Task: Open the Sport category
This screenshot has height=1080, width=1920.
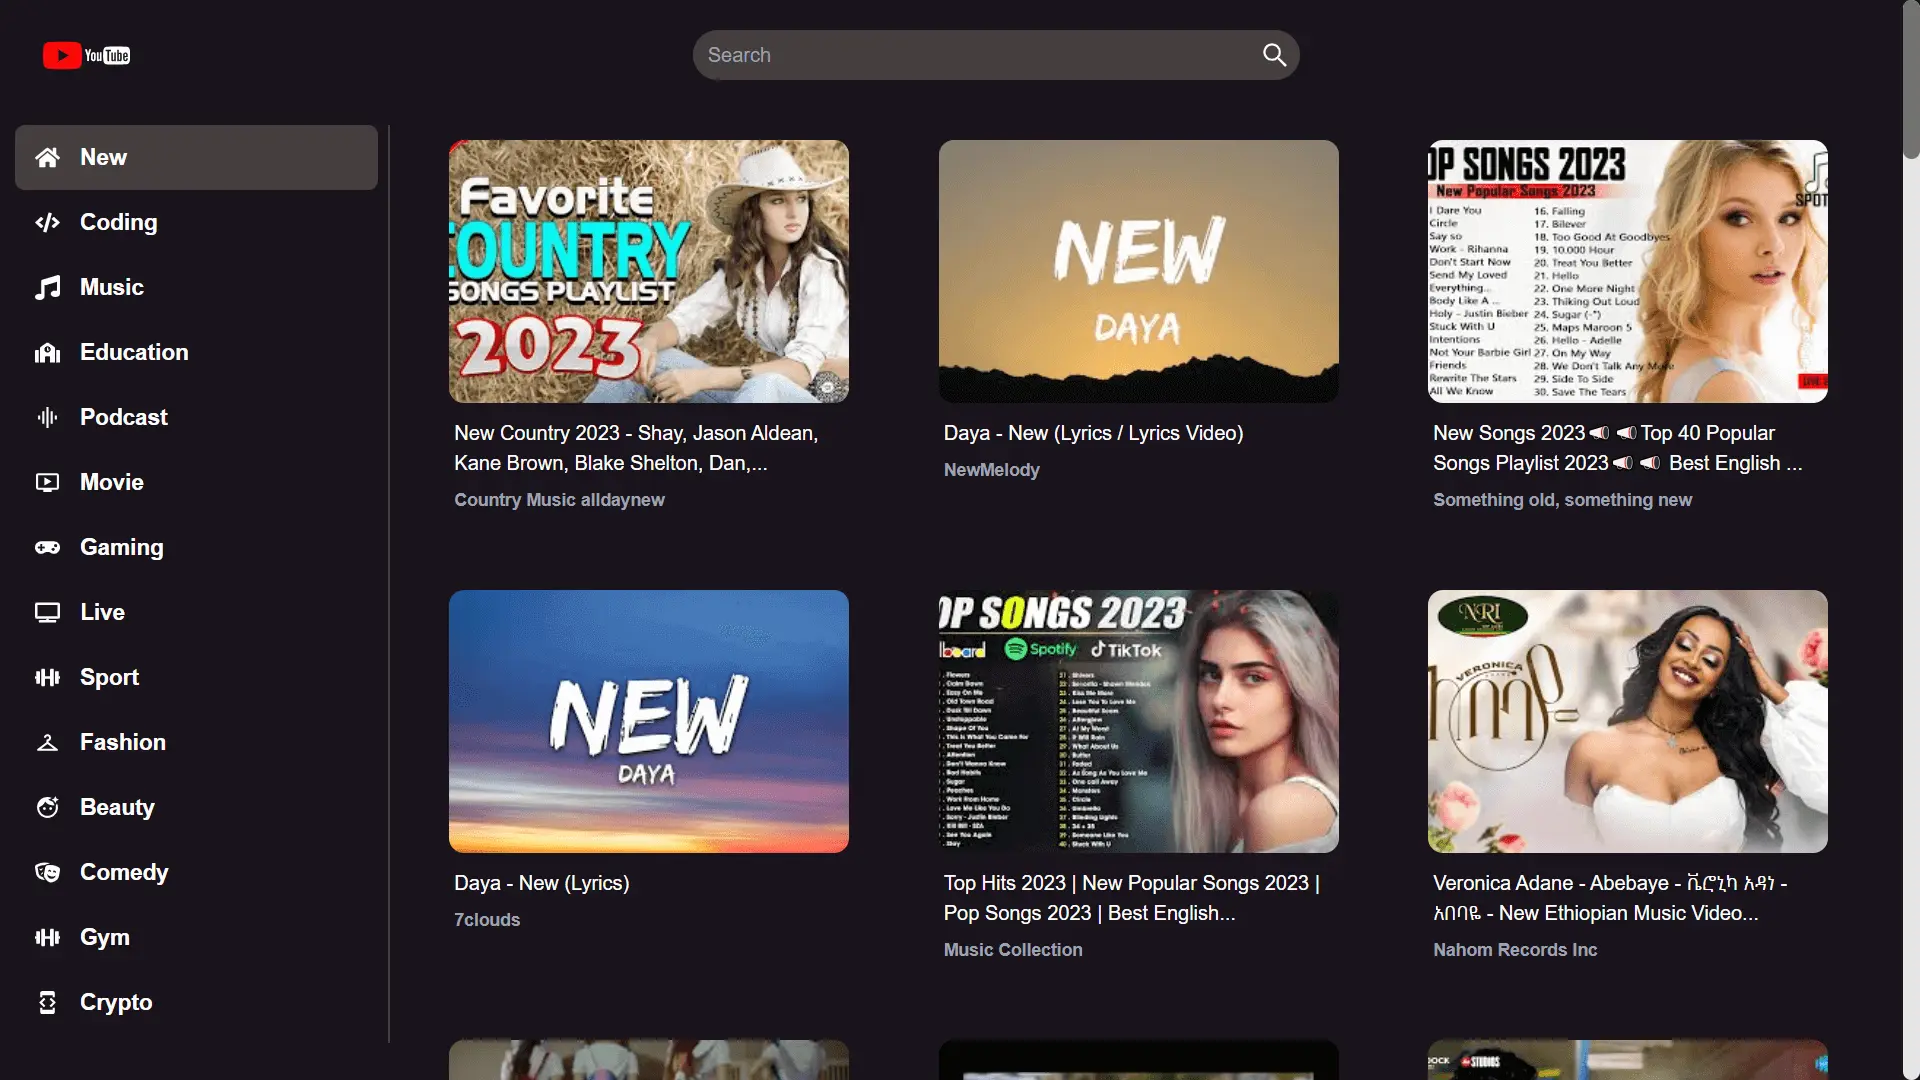Action: pyautogui.click(x=109, y=677)
